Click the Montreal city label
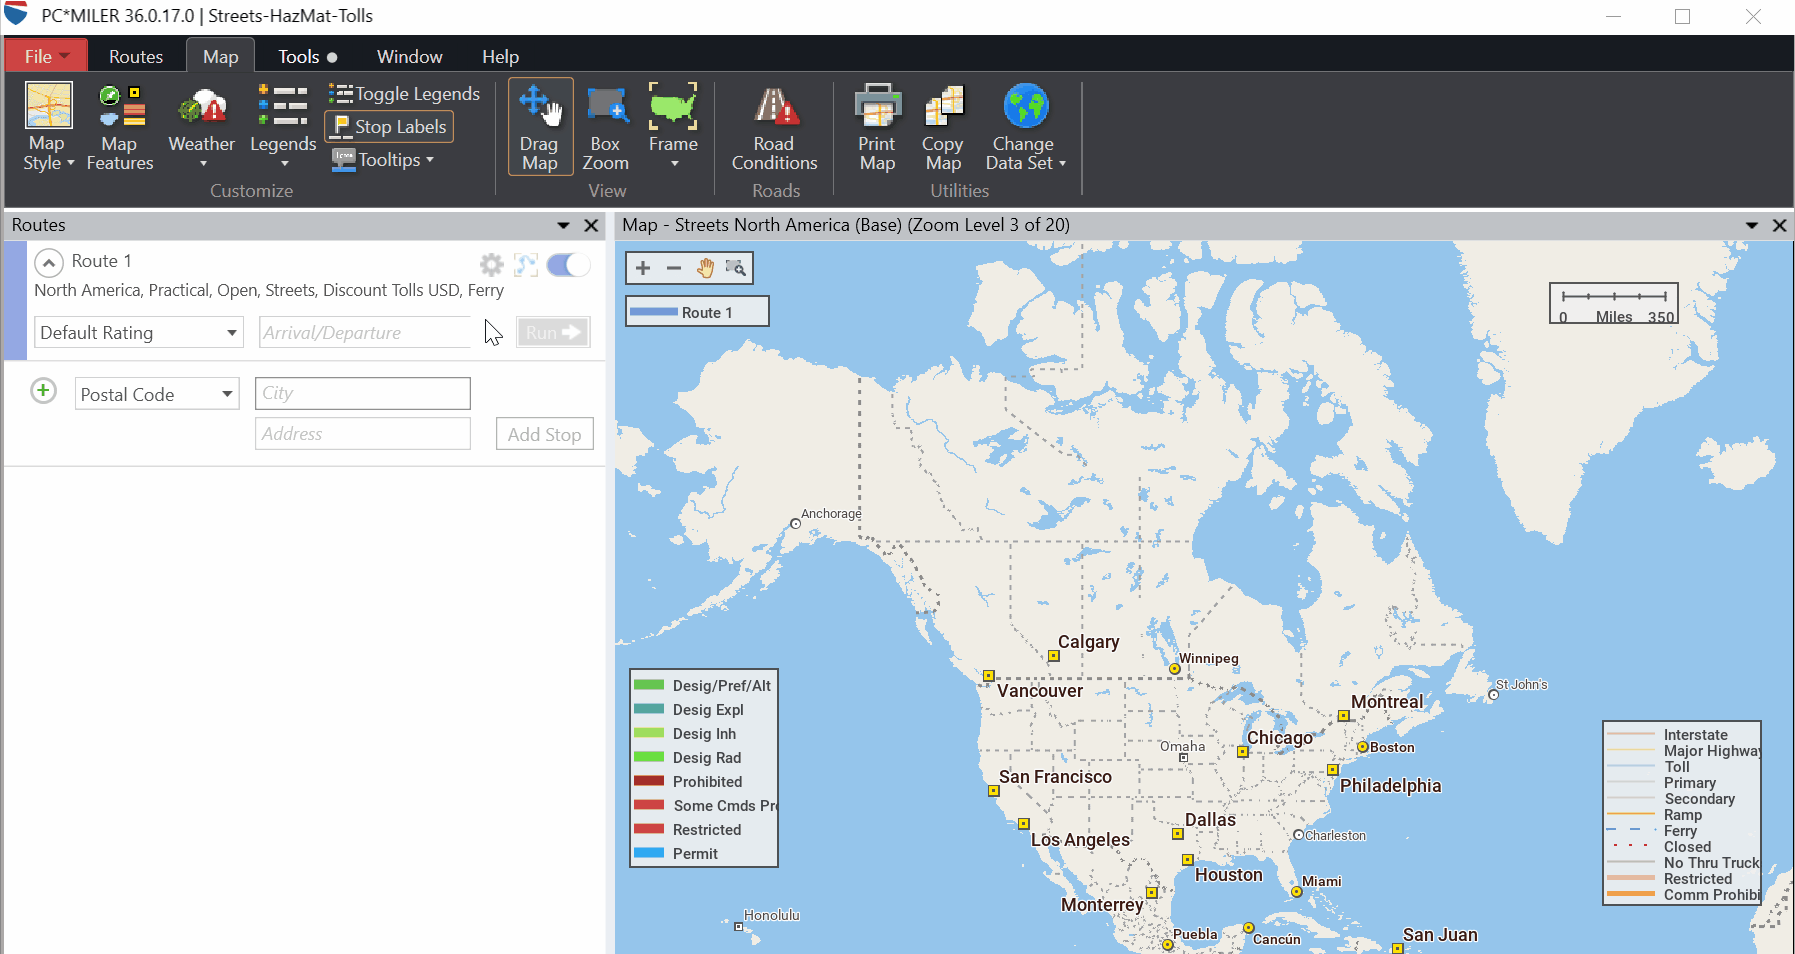This screenshot has height=954, width=1795. click(1387, 702)
